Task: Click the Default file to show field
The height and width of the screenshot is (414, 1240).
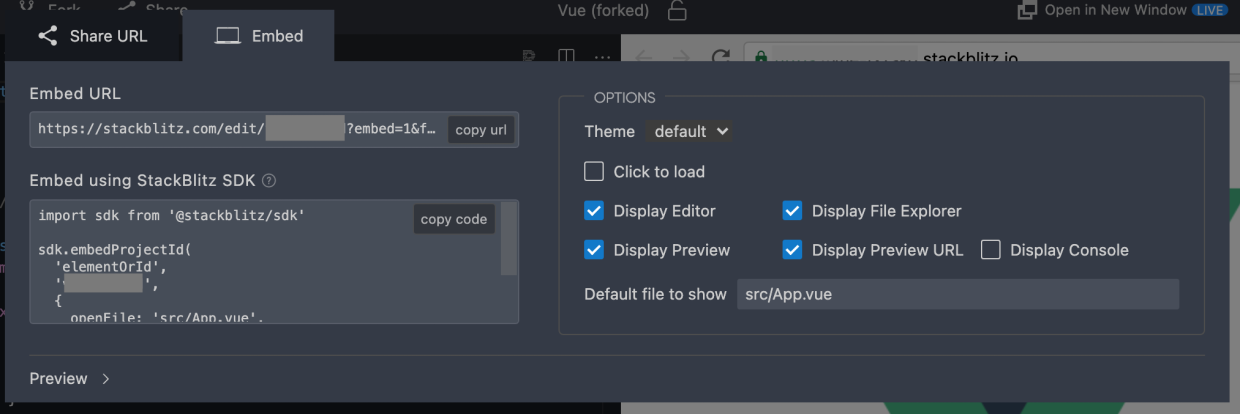Action: click(957, 294)
